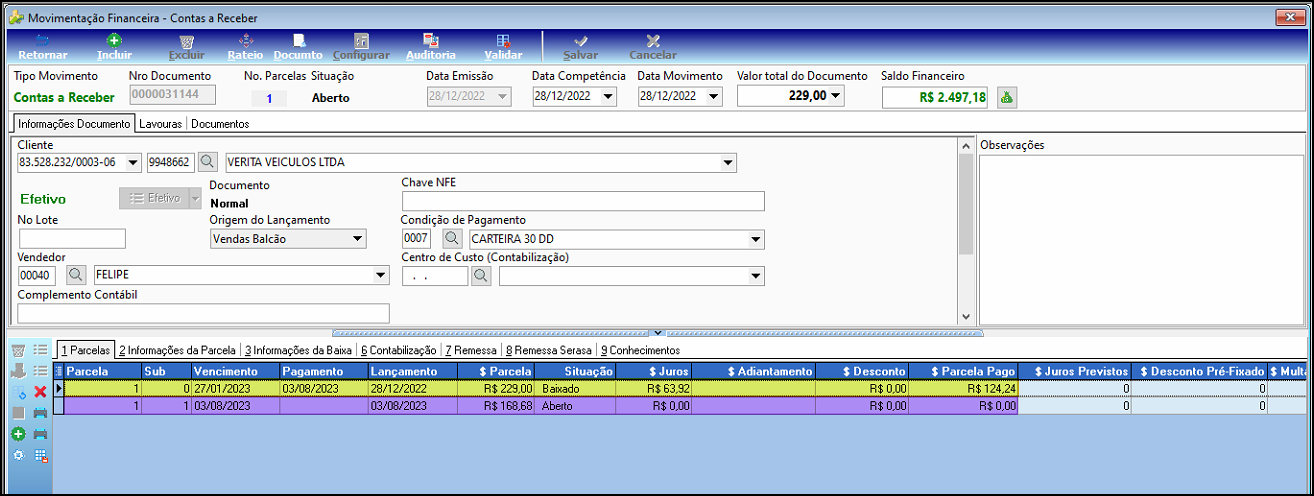1314x496 pixels.
Task: Open the 3 Informações da Baixa tab
Action: coord(299,350)
